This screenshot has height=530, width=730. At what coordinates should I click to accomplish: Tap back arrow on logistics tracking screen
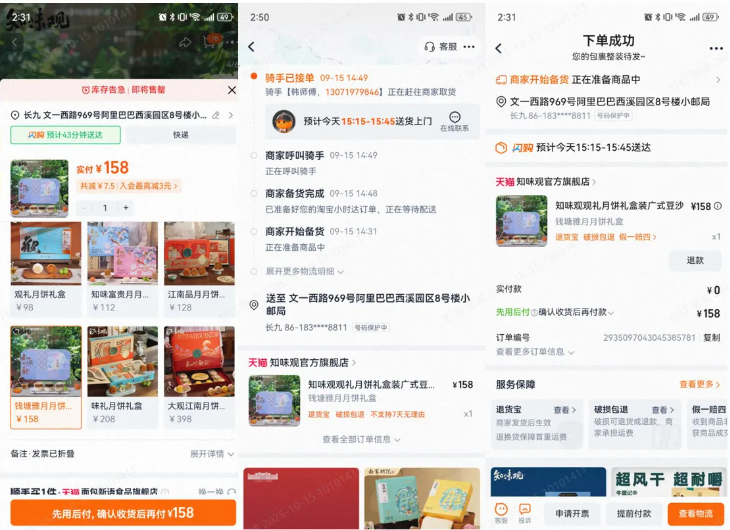click(x=252, y=47)
